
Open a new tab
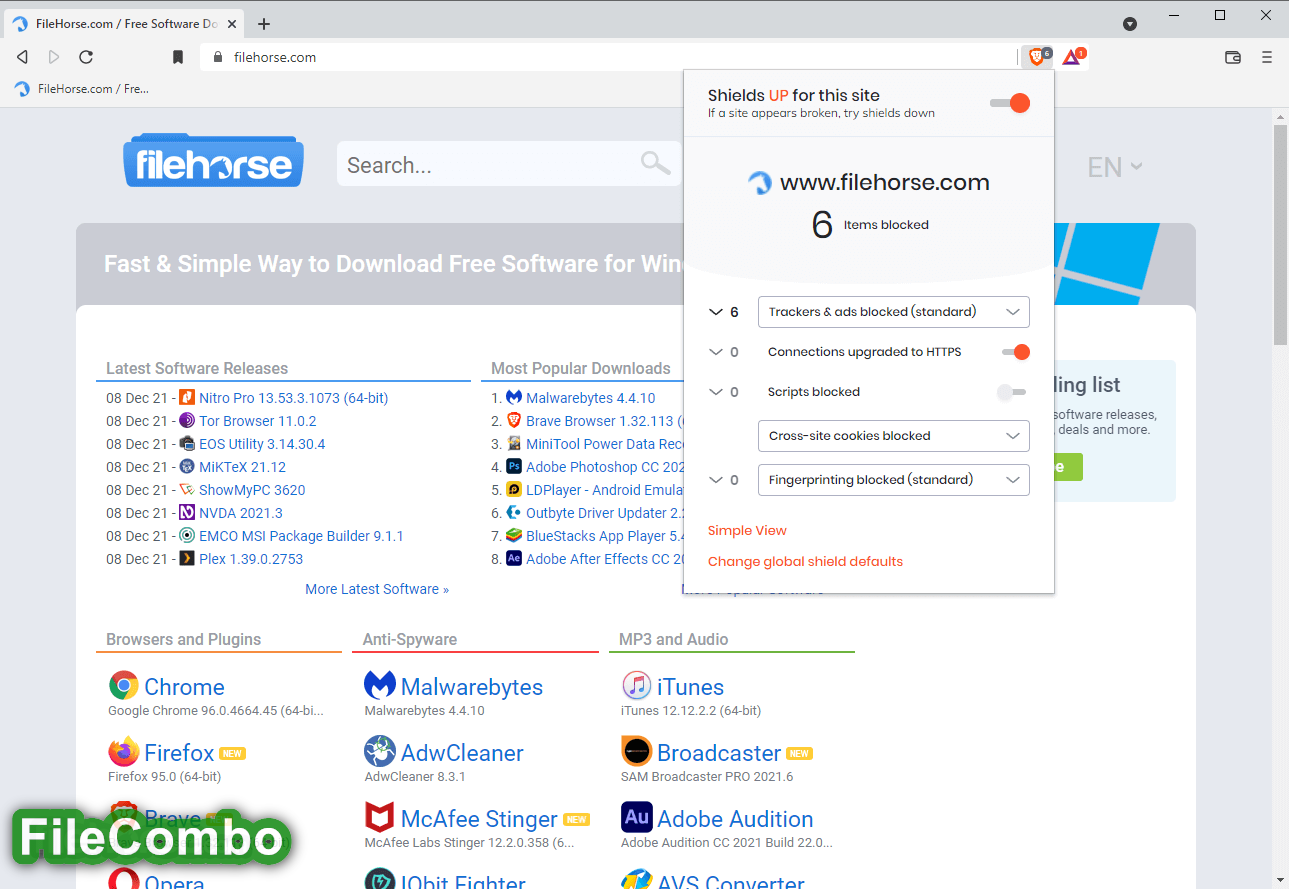pos(264,24)
